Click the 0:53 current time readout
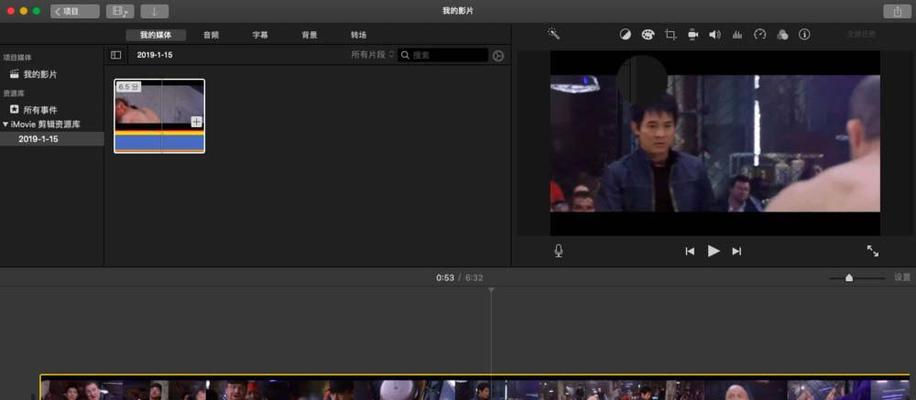The width and height of the screenshot is (916, 400). pyautogui.click(x=445, y=277)
